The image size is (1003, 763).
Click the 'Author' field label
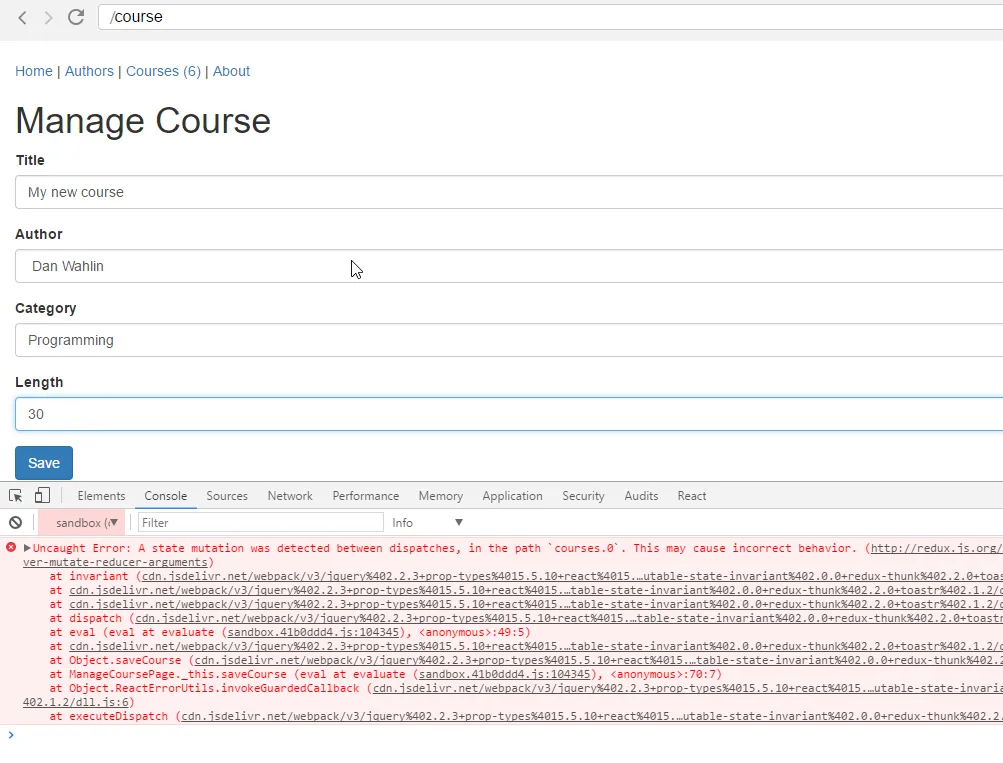[39, 234]
